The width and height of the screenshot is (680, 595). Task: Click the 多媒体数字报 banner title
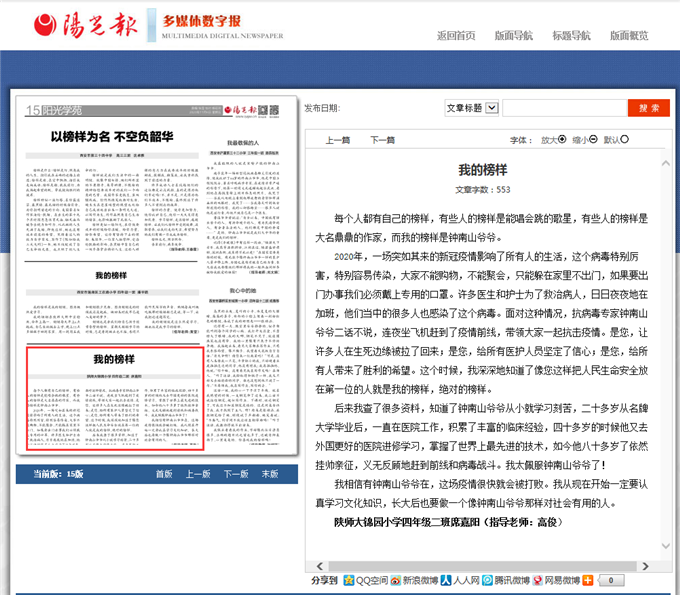[x=202, y=20]
